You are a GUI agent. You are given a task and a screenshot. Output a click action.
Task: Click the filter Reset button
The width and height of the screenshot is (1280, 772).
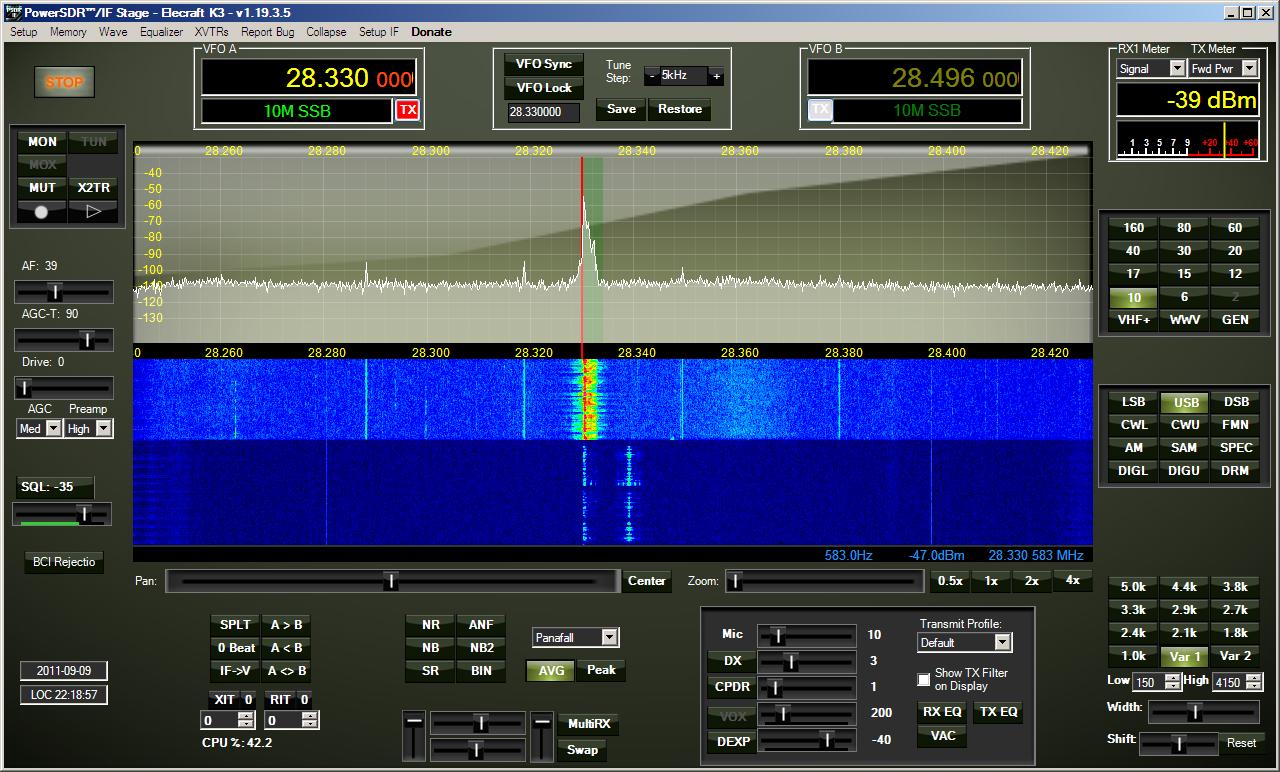click(1241, 743)
